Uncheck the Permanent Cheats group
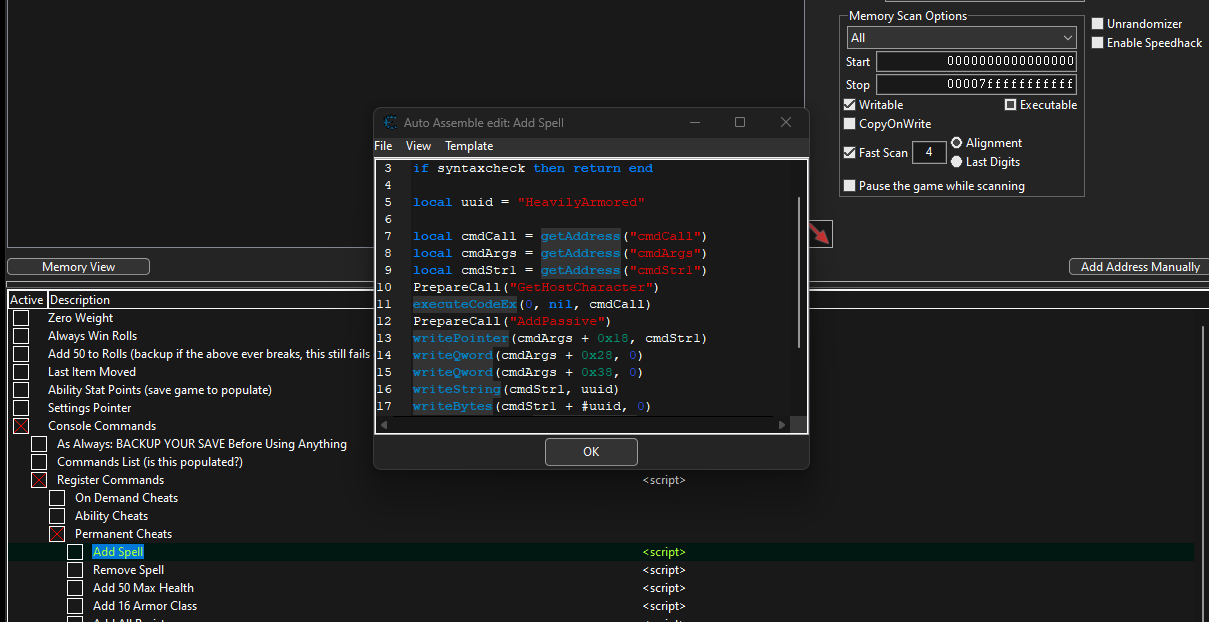 tap(57, 534)
